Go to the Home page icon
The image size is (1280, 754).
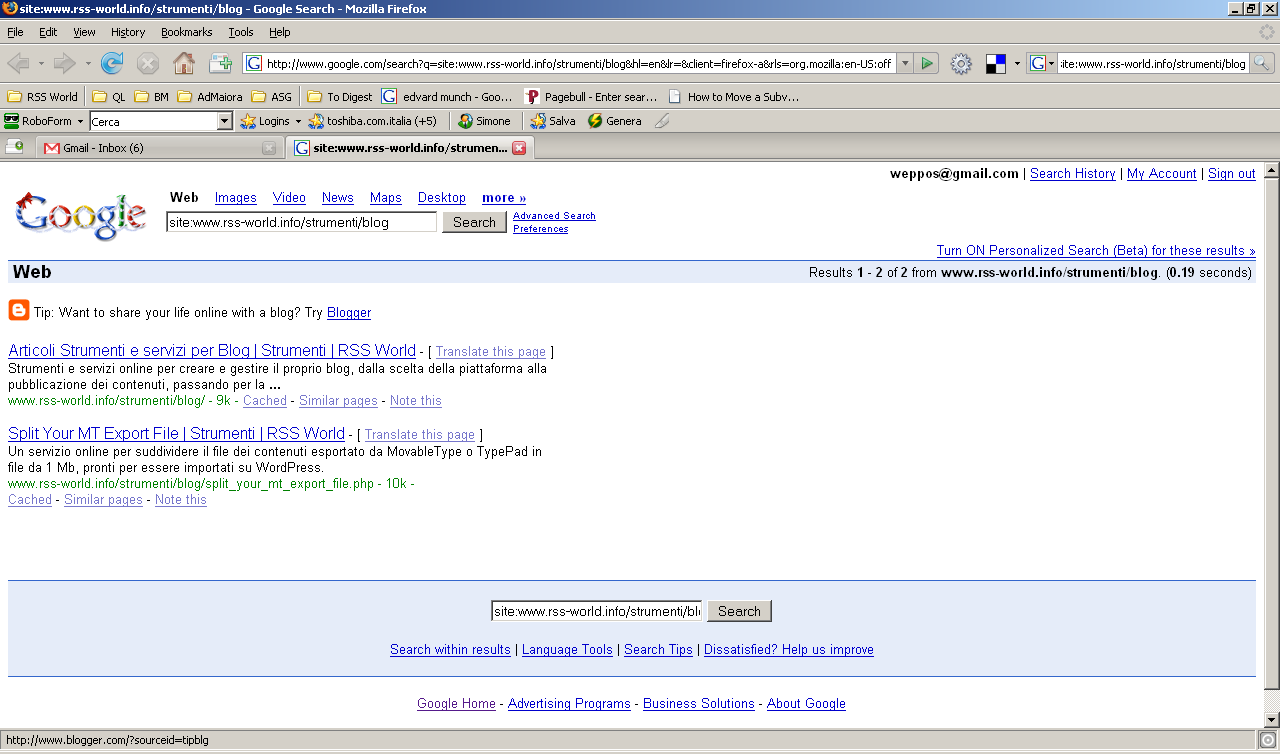(184, 64)
